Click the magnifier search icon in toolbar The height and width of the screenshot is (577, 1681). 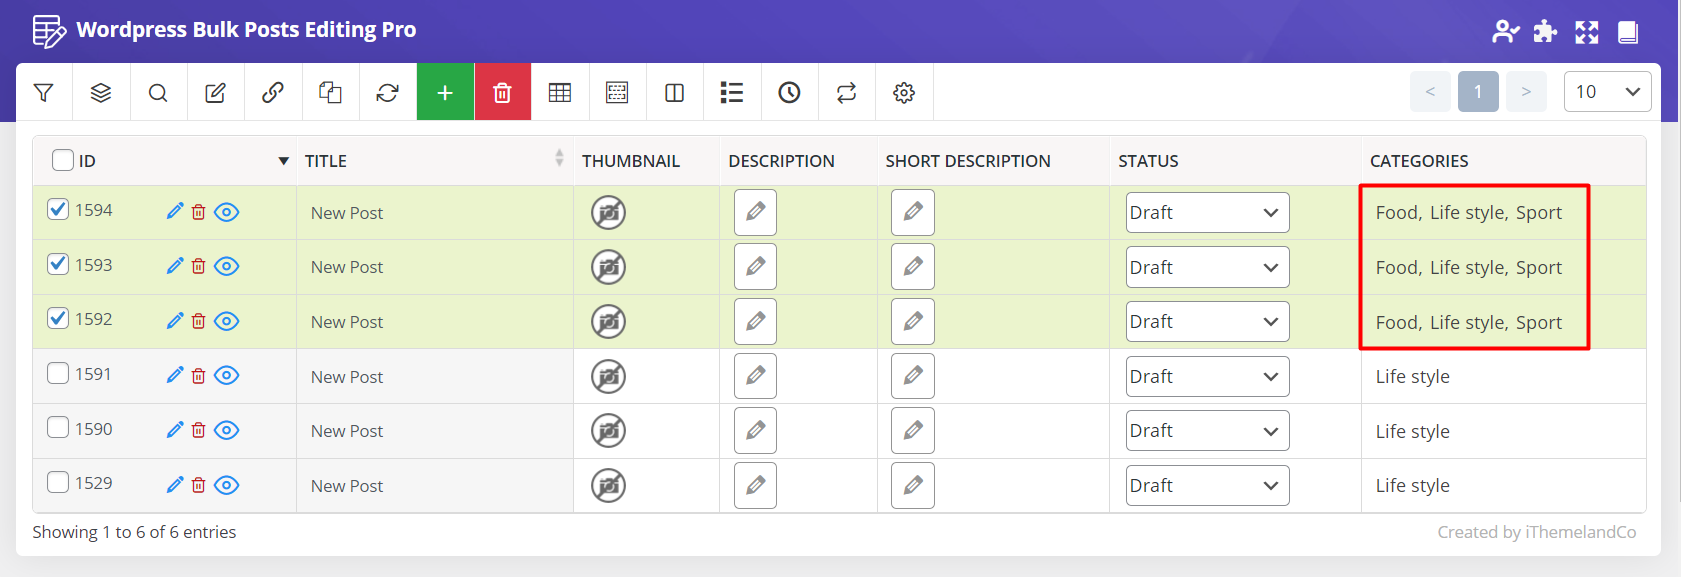(x=158, y=93)
